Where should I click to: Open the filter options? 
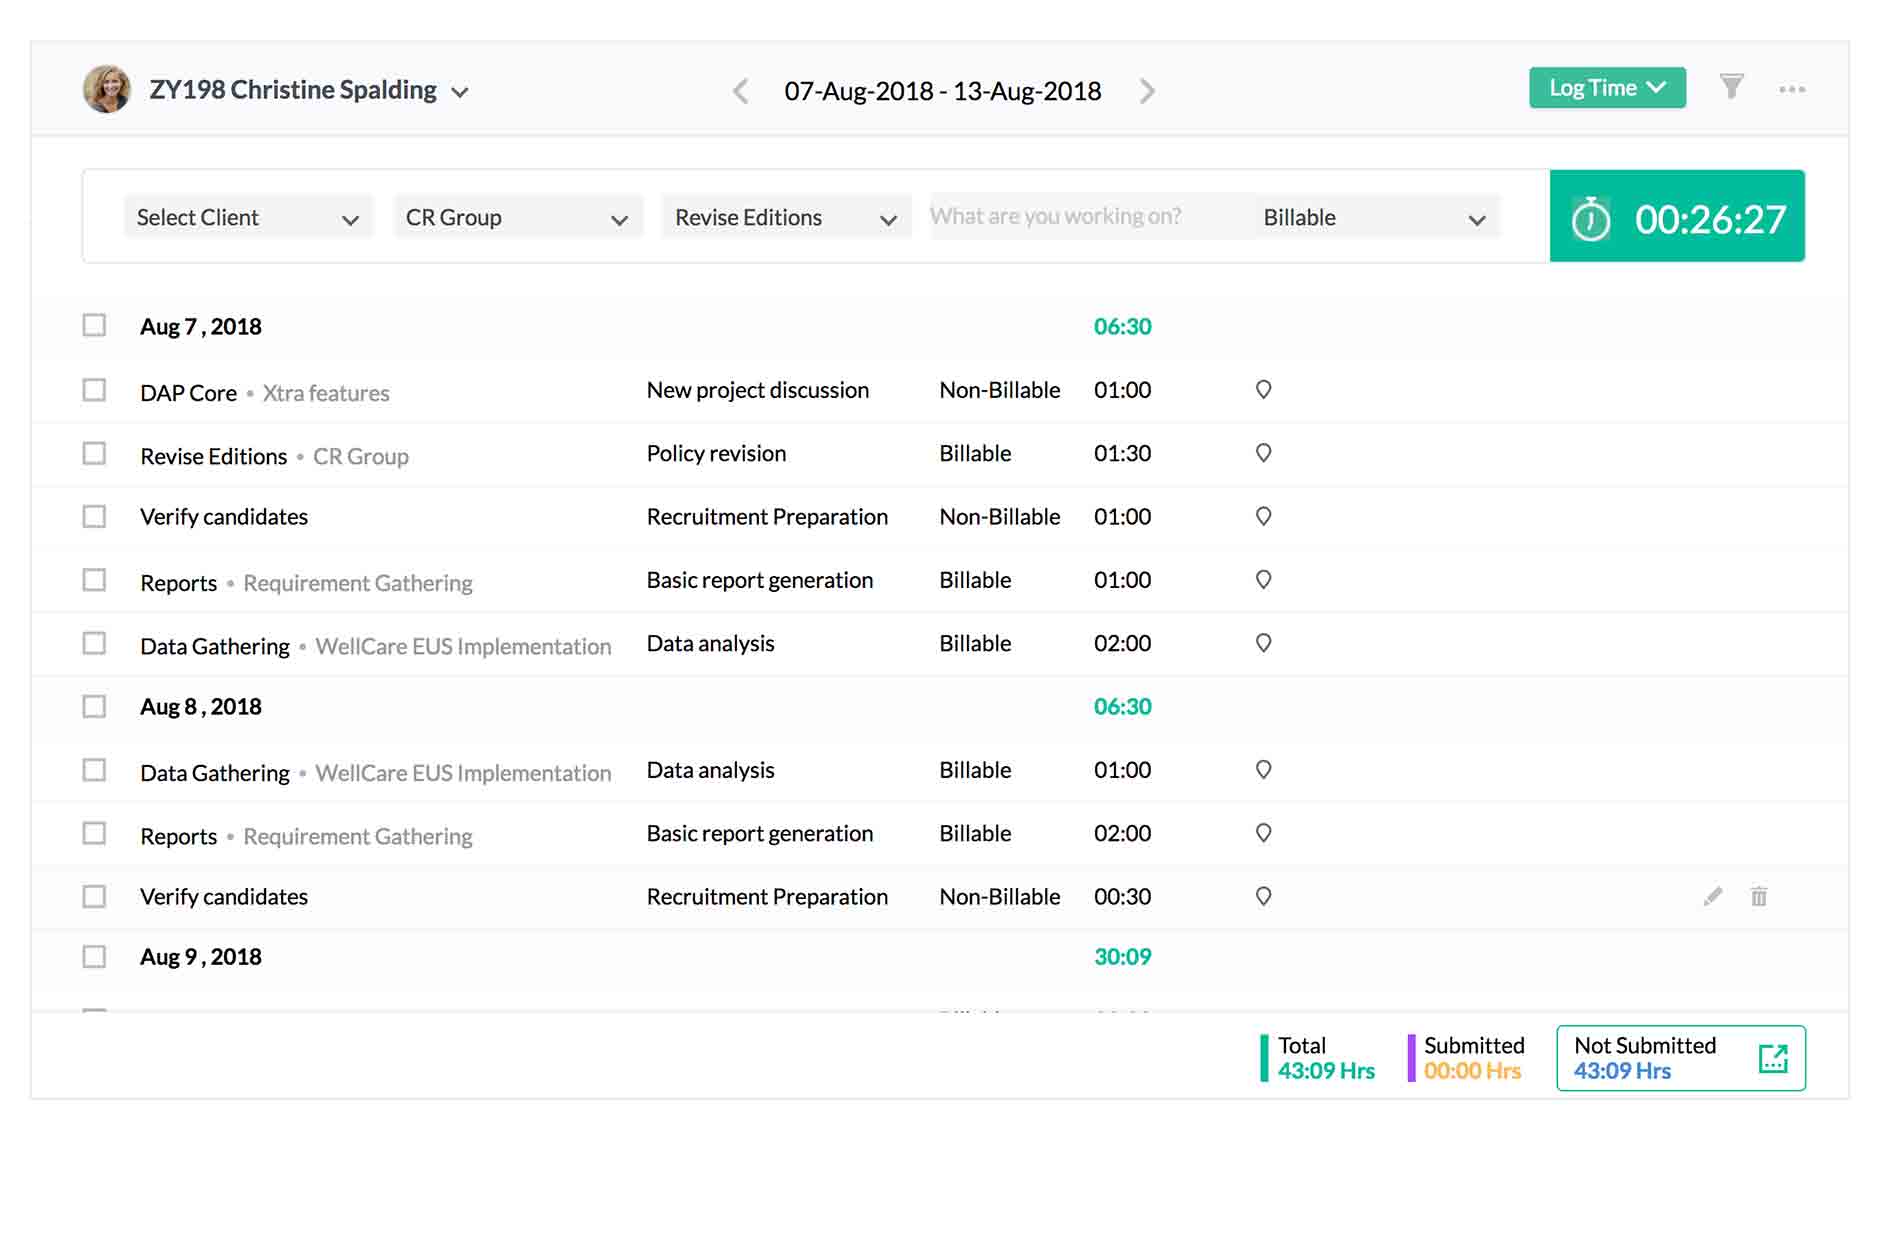pos(1733,88)
